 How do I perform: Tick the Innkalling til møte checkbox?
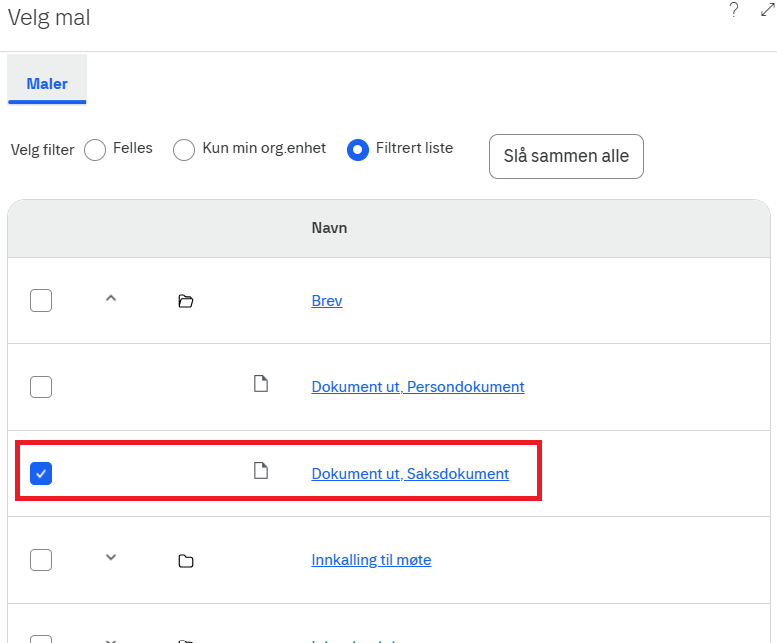[41, 560]
